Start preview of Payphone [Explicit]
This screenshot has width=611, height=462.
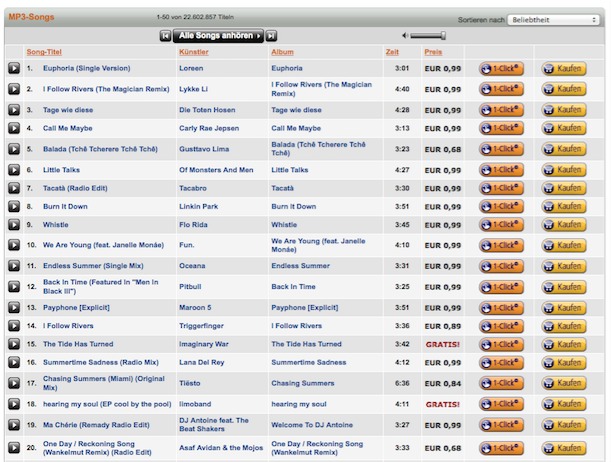pyautogui.click(x=13, y=307)
